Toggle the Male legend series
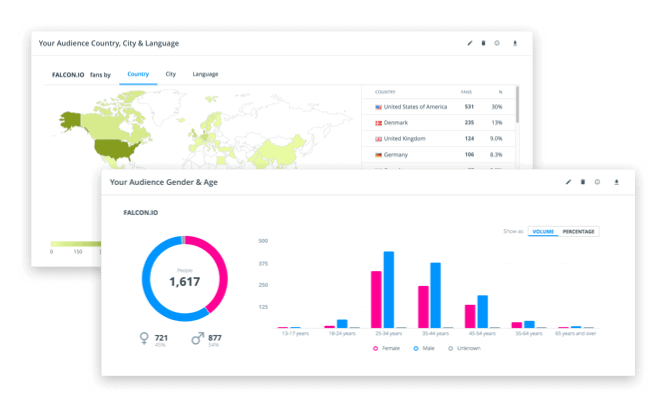Viewport: 654px width, 400px height. pos(424,348)
